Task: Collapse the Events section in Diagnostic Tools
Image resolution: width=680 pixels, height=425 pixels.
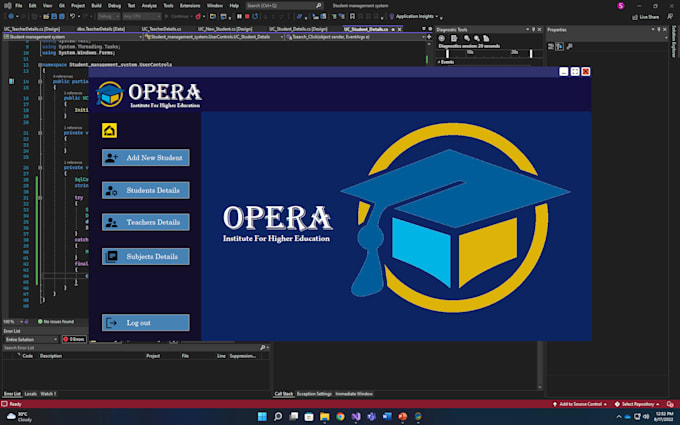Action: [x=440, y=62]
